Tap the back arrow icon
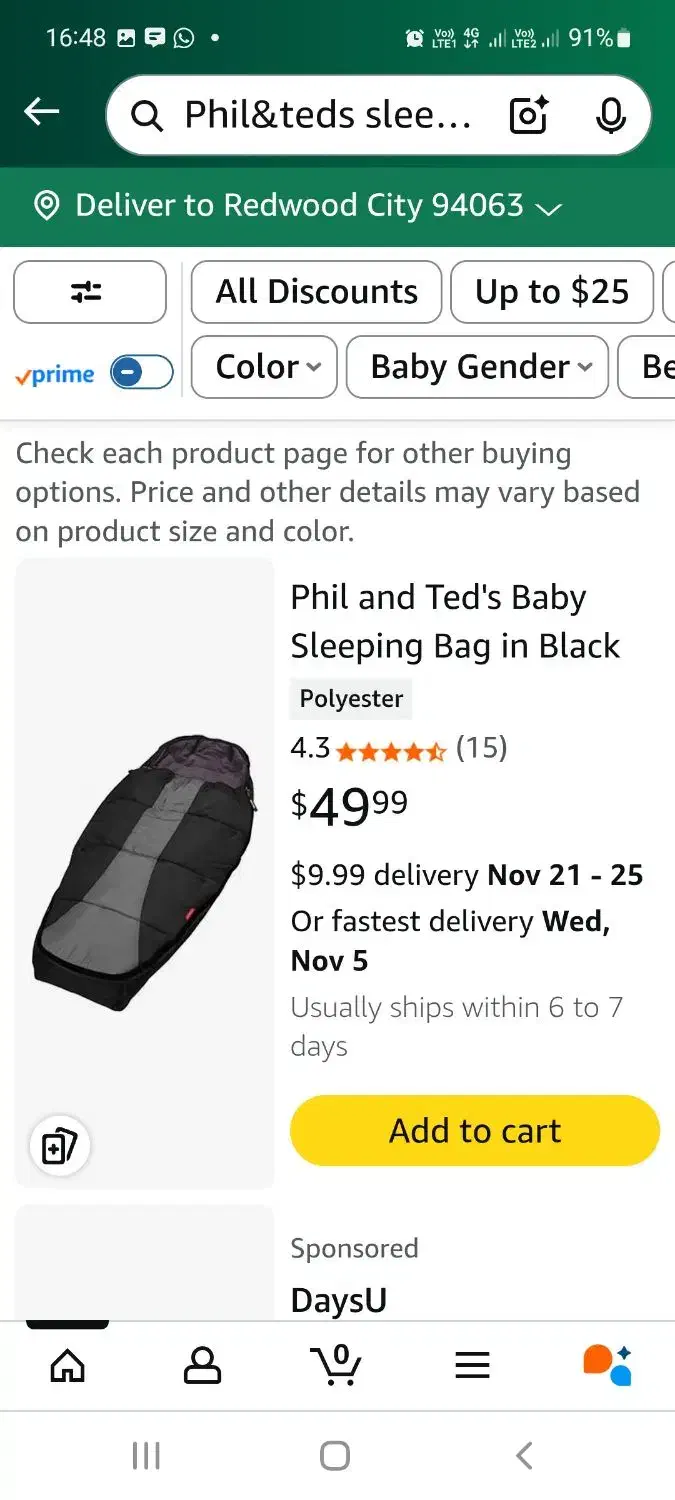The height and width of the screenshot is (1500, 675). (x=42, y=113)
